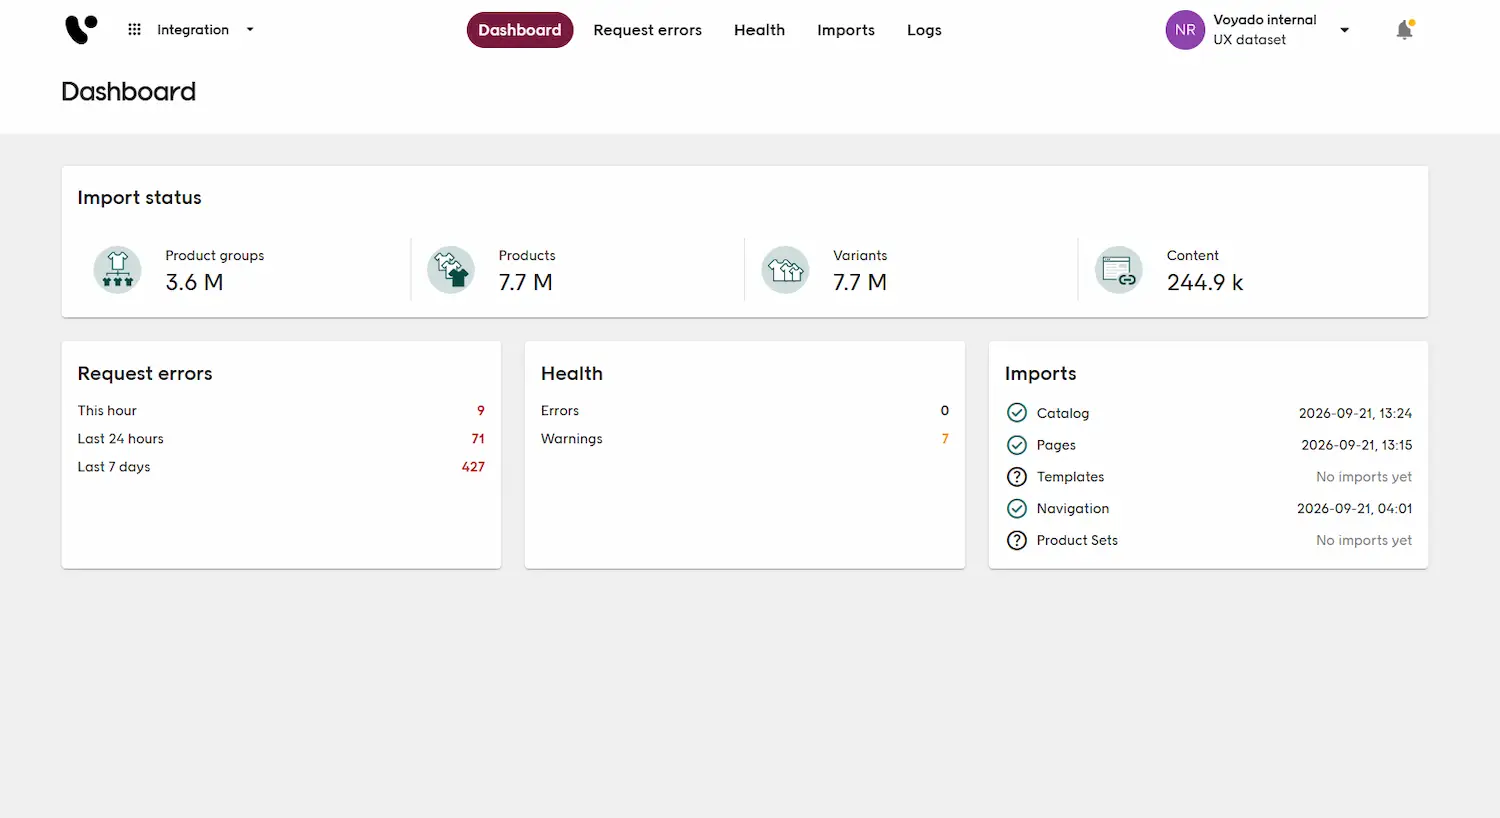Click the Last 7 days count 427
This screenshot has width=1500, height=818.
[x=473, y=467]
